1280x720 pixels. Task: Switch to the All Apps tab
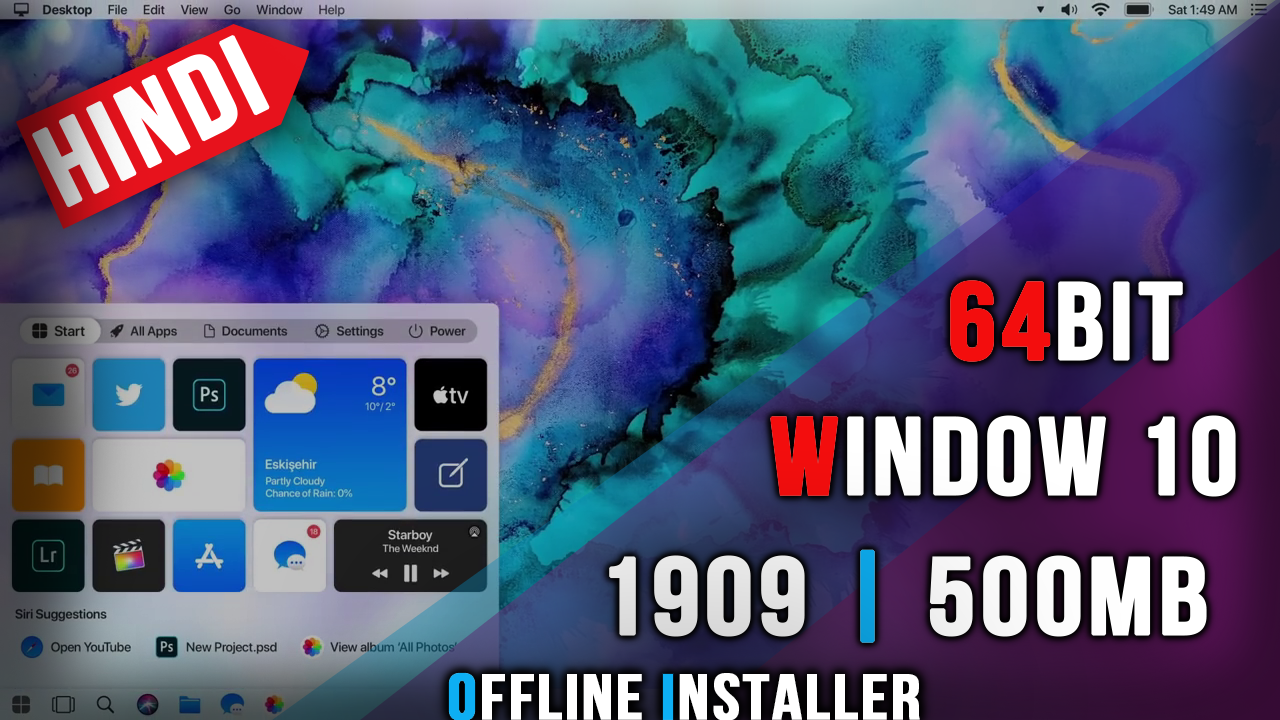[x=144, y=331]
